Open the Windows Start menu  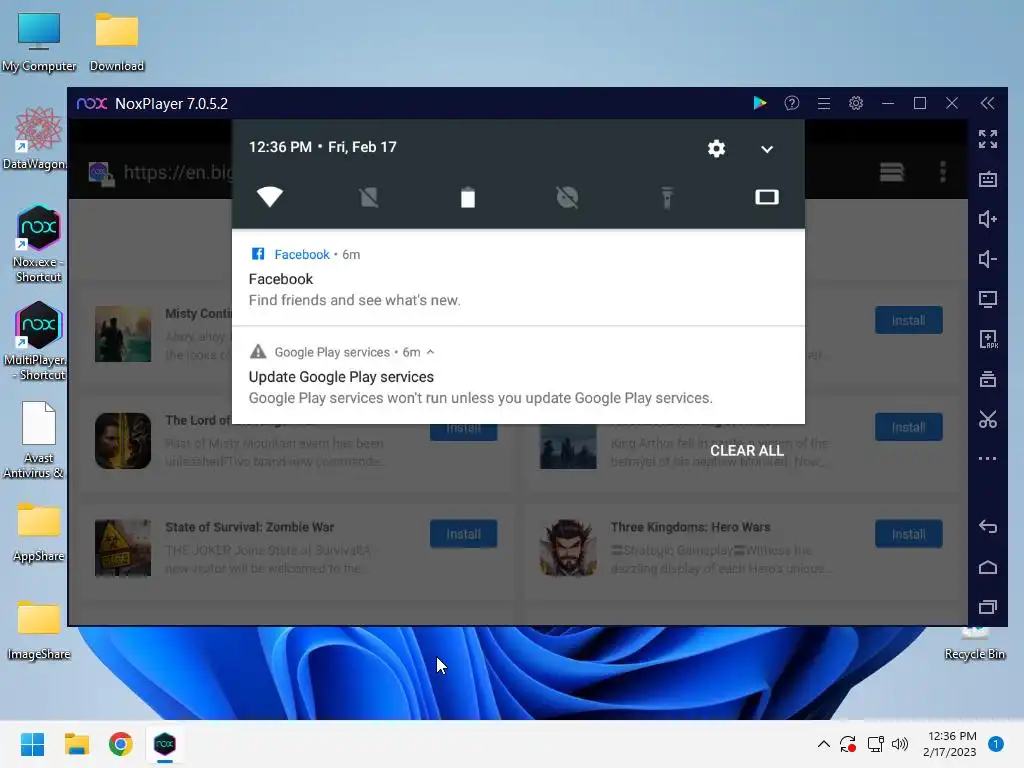click(32, 744)
